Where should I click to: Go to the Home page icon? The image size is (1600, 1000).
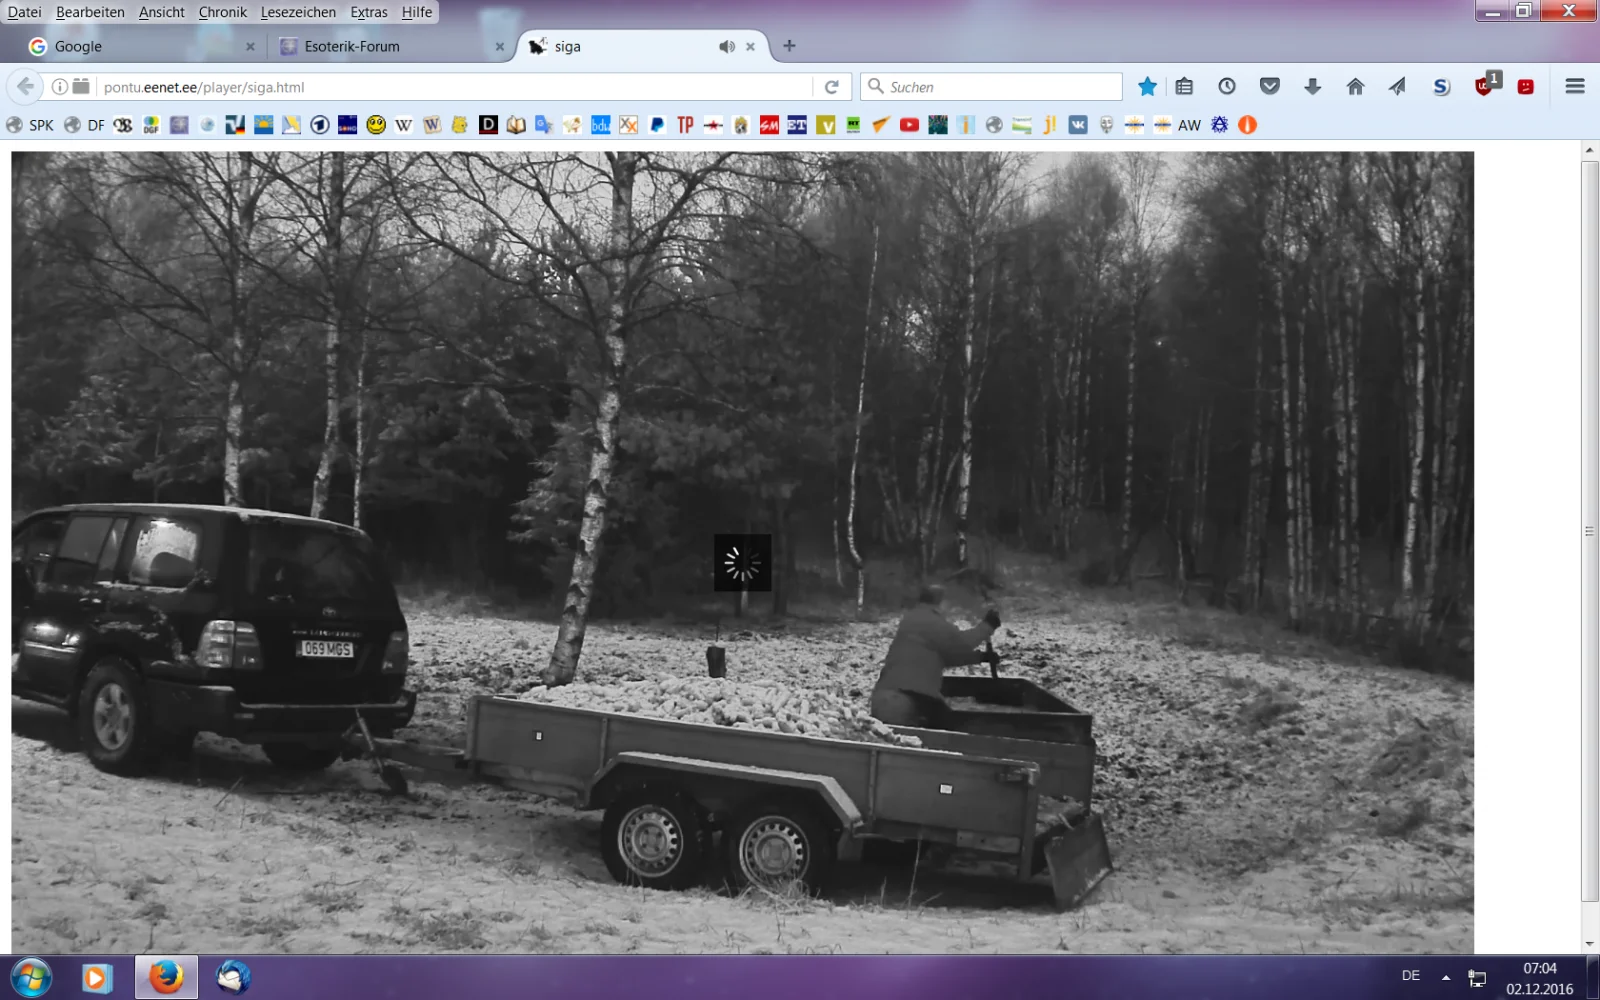coord(1355,87)
